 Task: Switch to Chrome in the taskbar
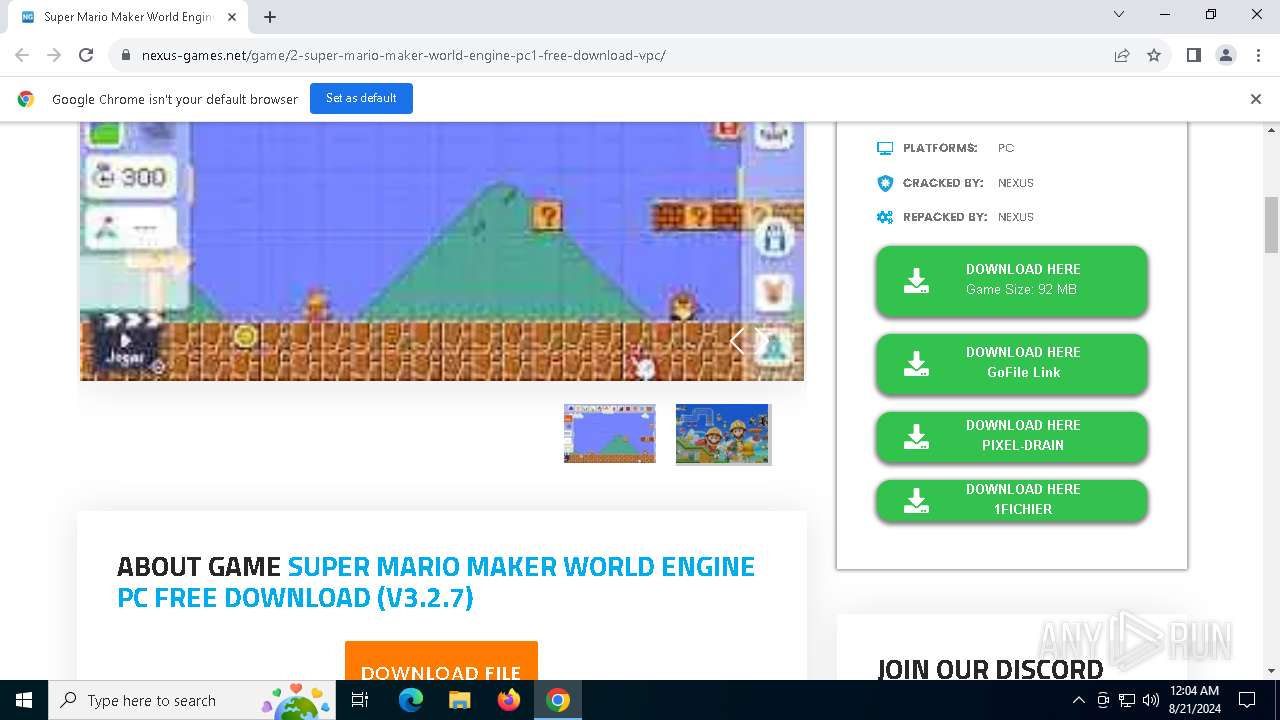(558, 700)
